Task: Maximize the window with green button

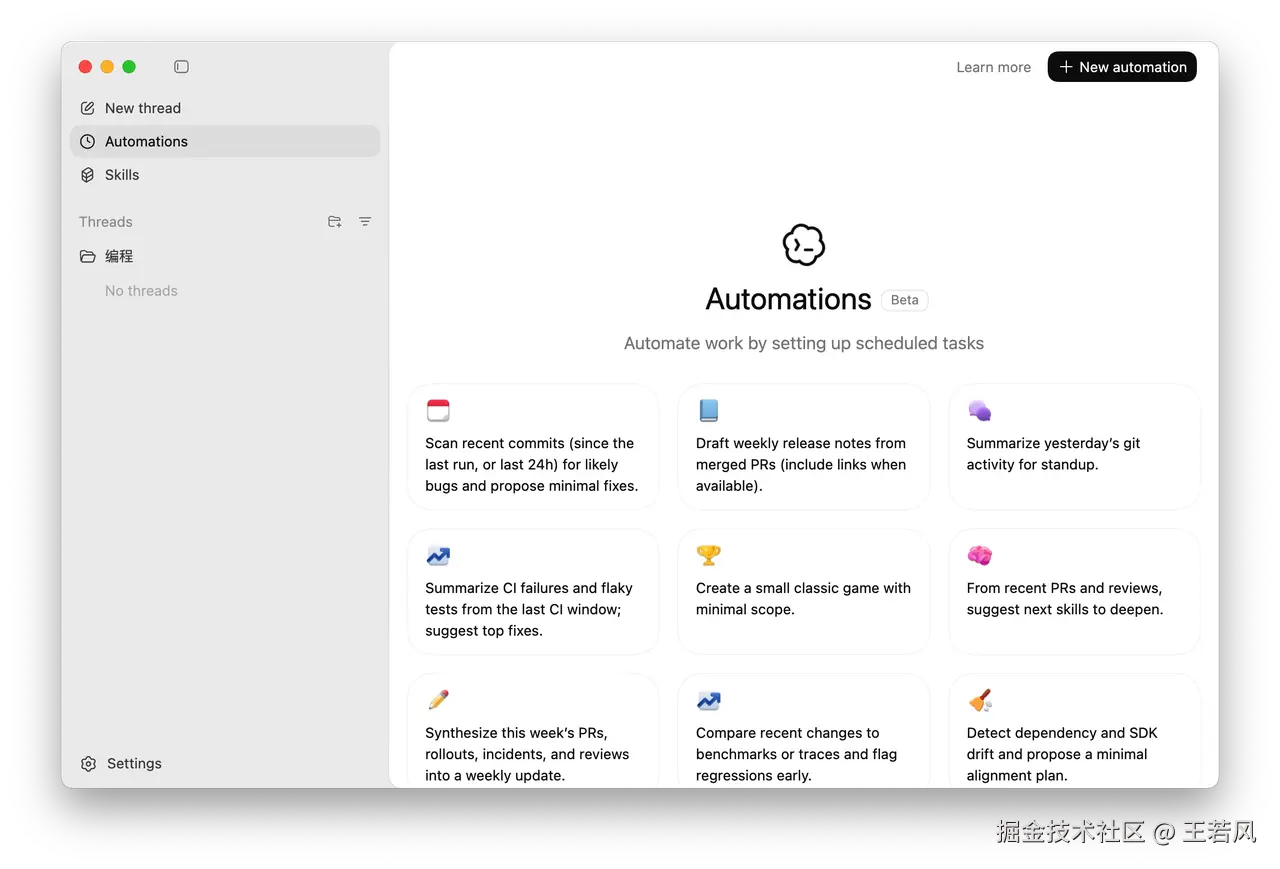Action: click(x=129, y=67)
